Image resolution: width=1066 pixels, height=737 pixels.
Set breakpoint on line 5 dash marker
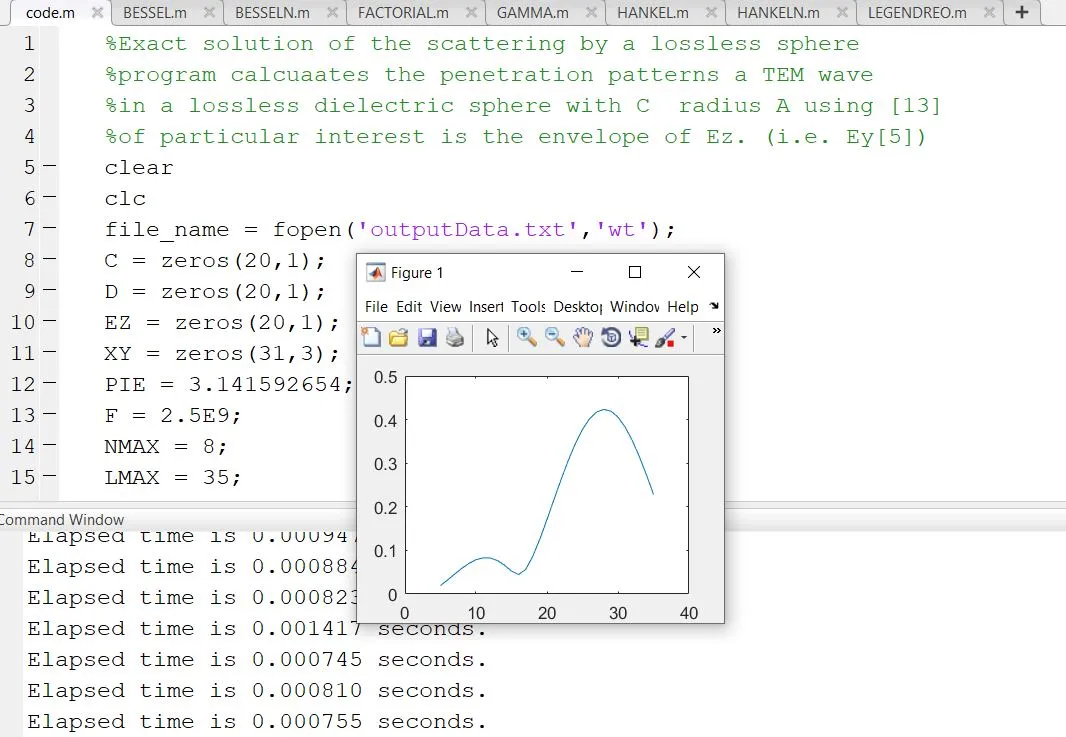[x=50, y=168]
